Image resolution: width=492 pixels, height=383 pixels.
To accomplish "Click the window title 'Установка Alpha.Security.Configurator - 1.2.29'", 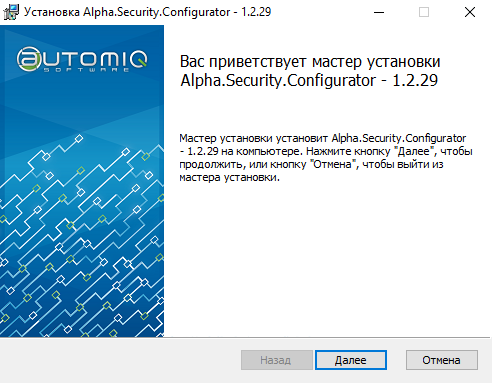I will point(147,12).
